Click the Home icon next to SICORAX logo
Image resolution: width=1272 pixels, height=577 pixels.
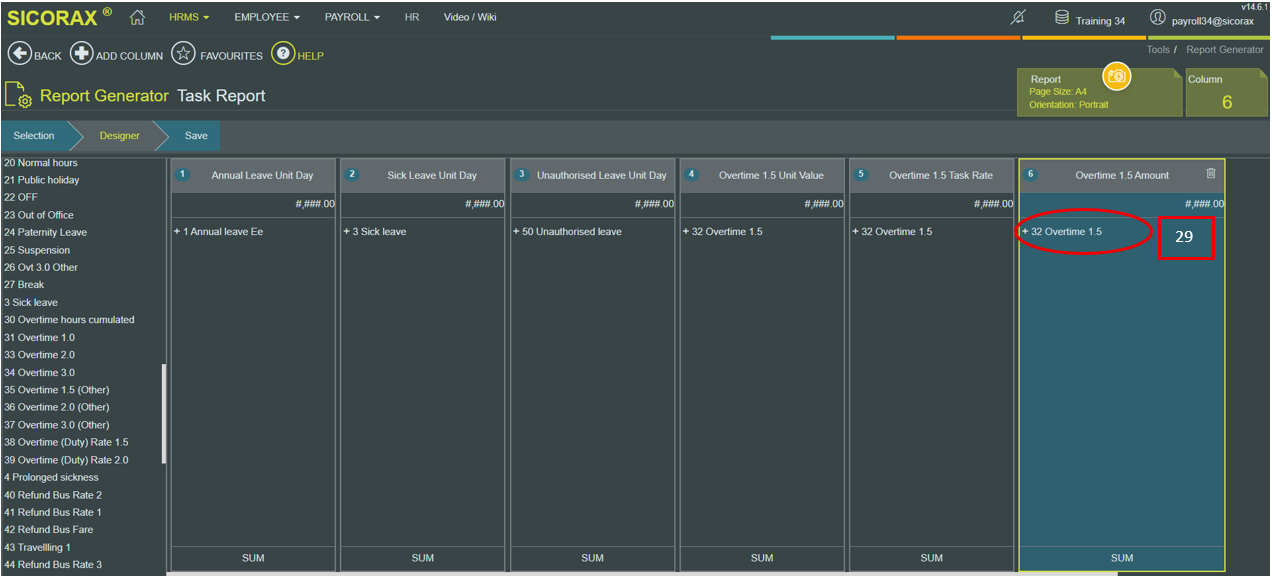(x=138, y=17)
